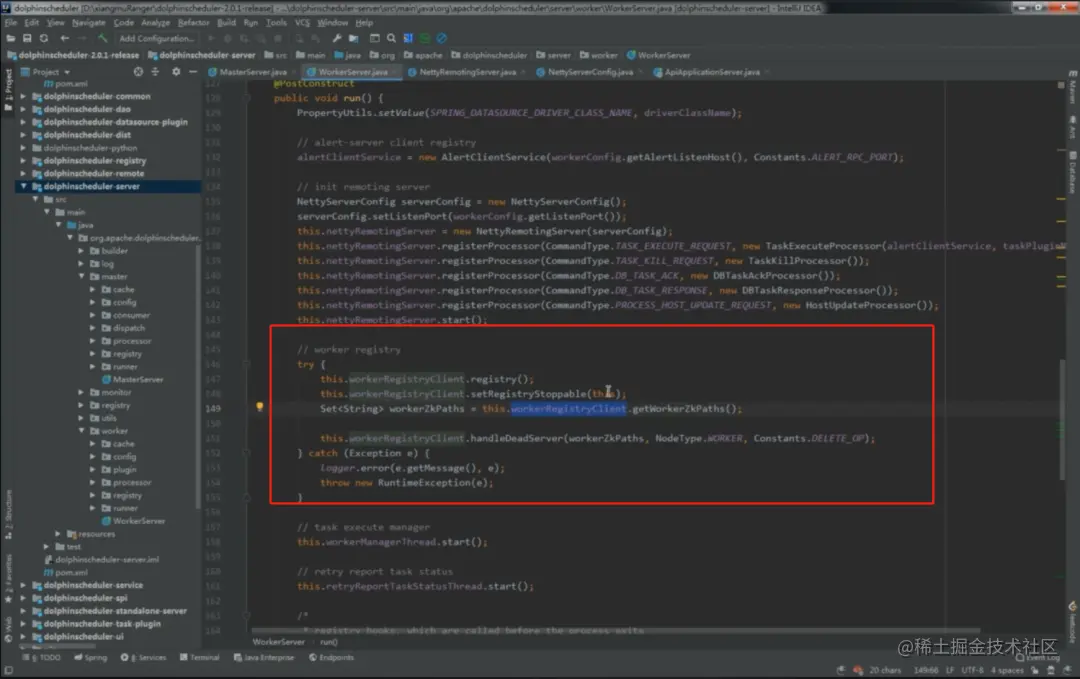Click the bottom-left tool window toggle icon
Image resolution: width=1080 pixels, height=679 pixels.
8,670
